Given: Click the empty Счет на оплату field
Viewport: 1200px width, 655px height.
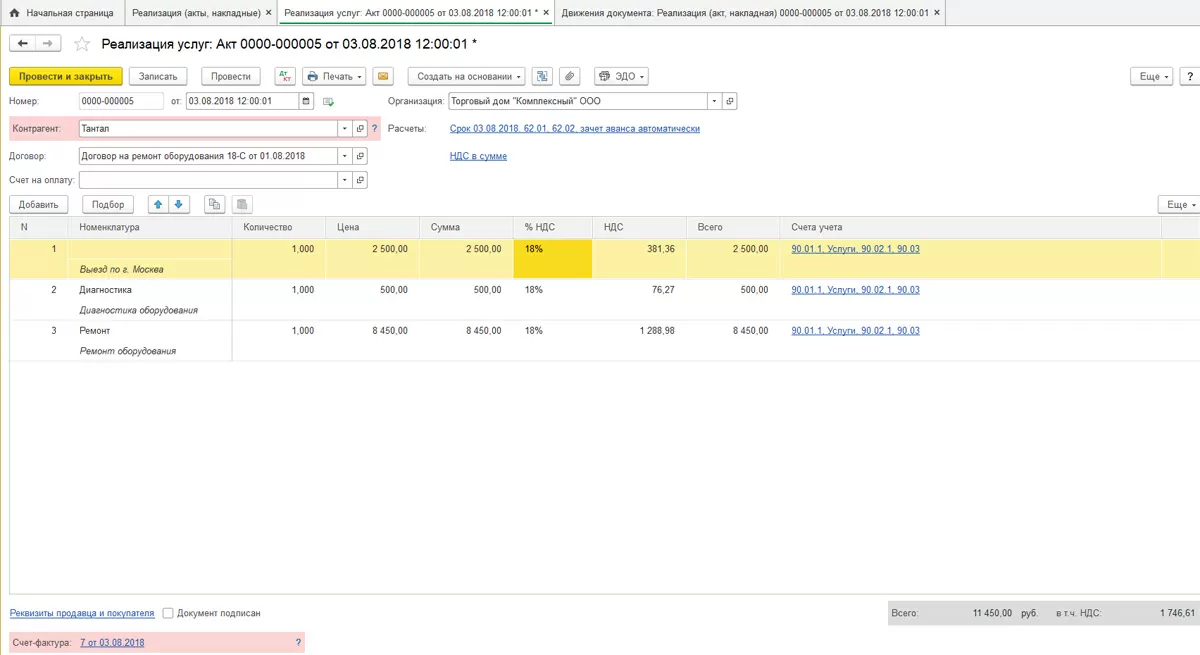Looking at the screenshot, I should [208, 180].
